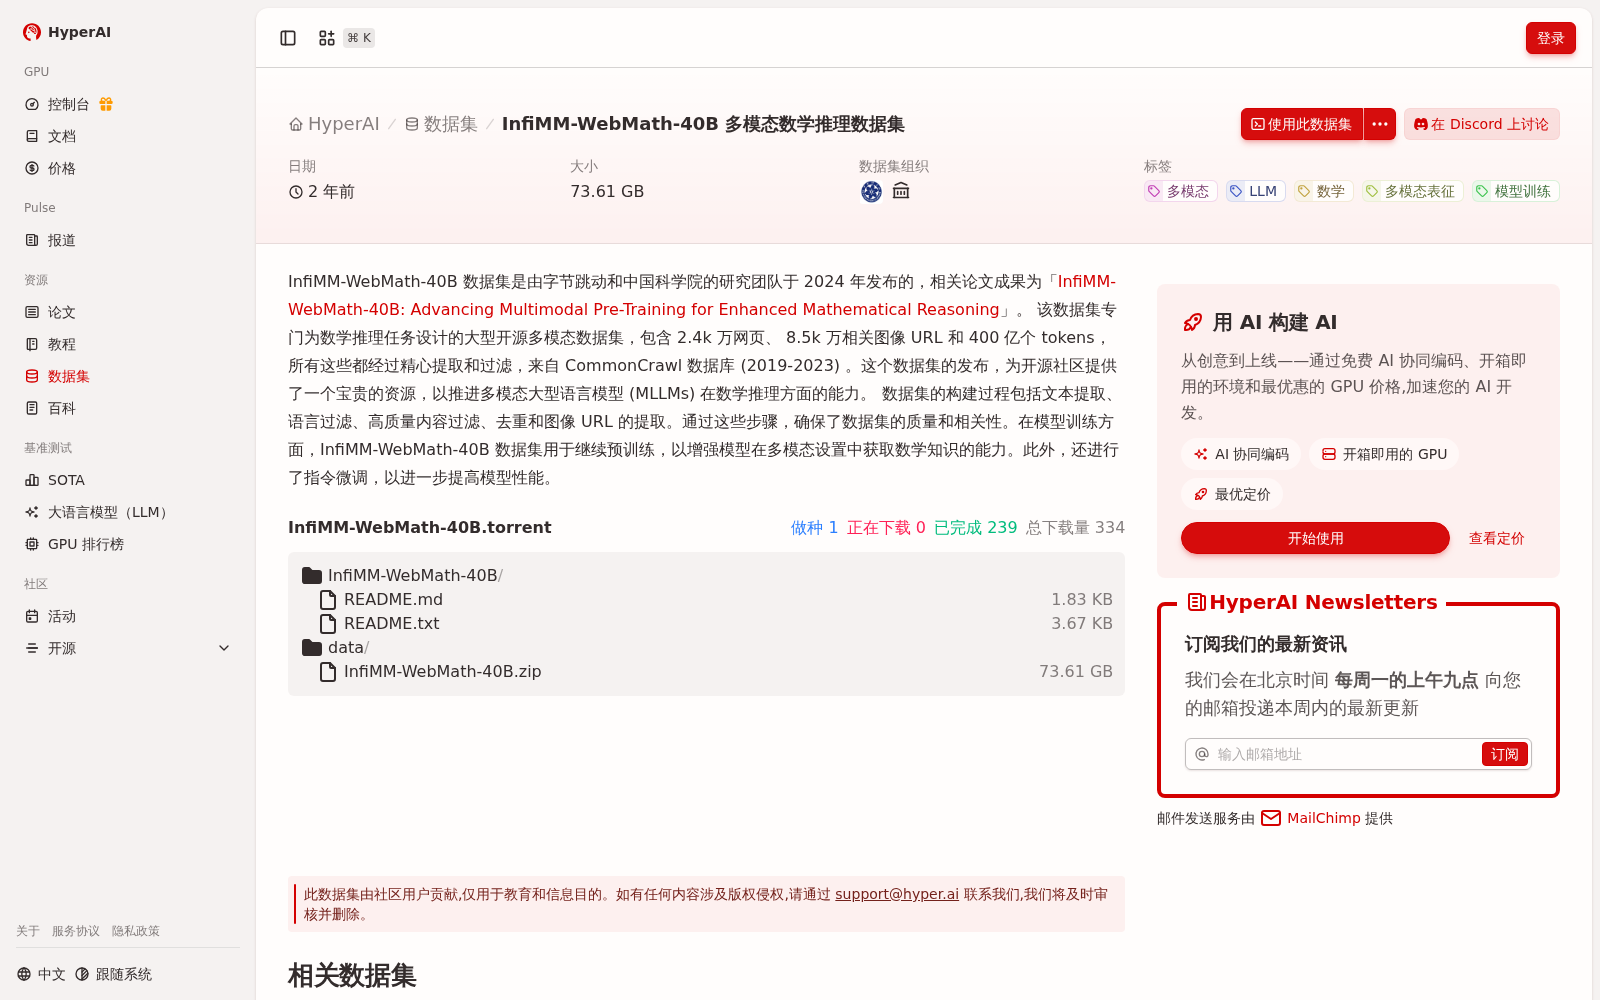Open the three-dots more options menu

click(x=1380, y=124)
